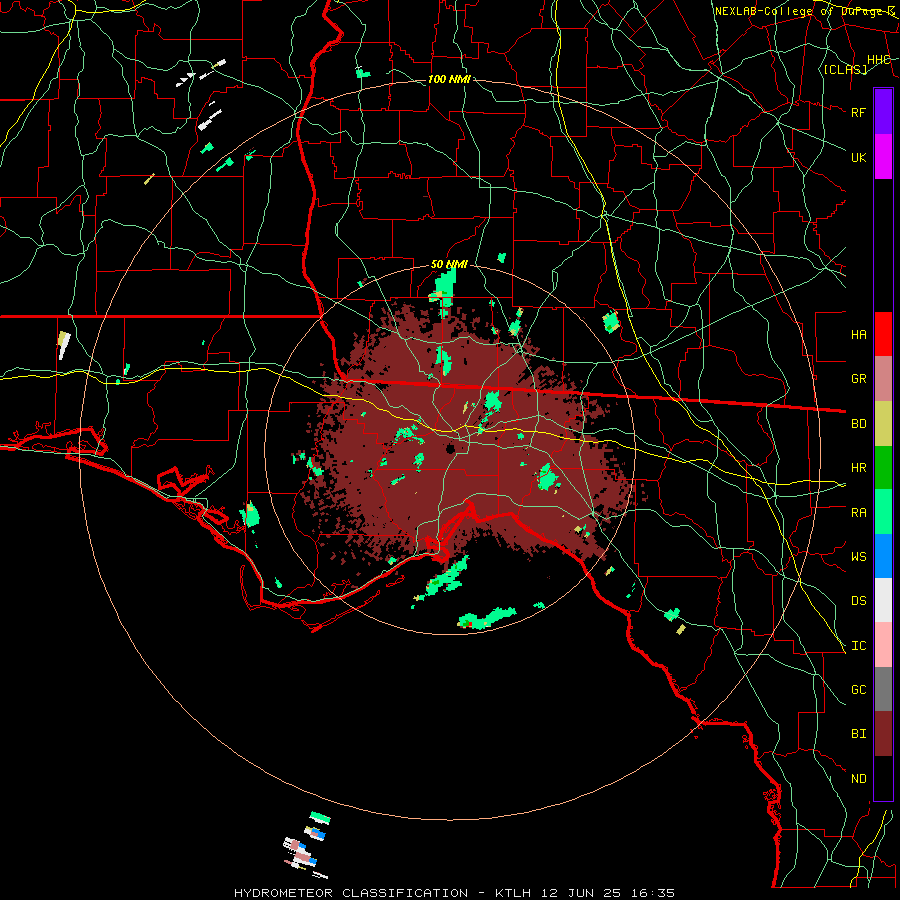Click the GR legend label

point(858,379)
